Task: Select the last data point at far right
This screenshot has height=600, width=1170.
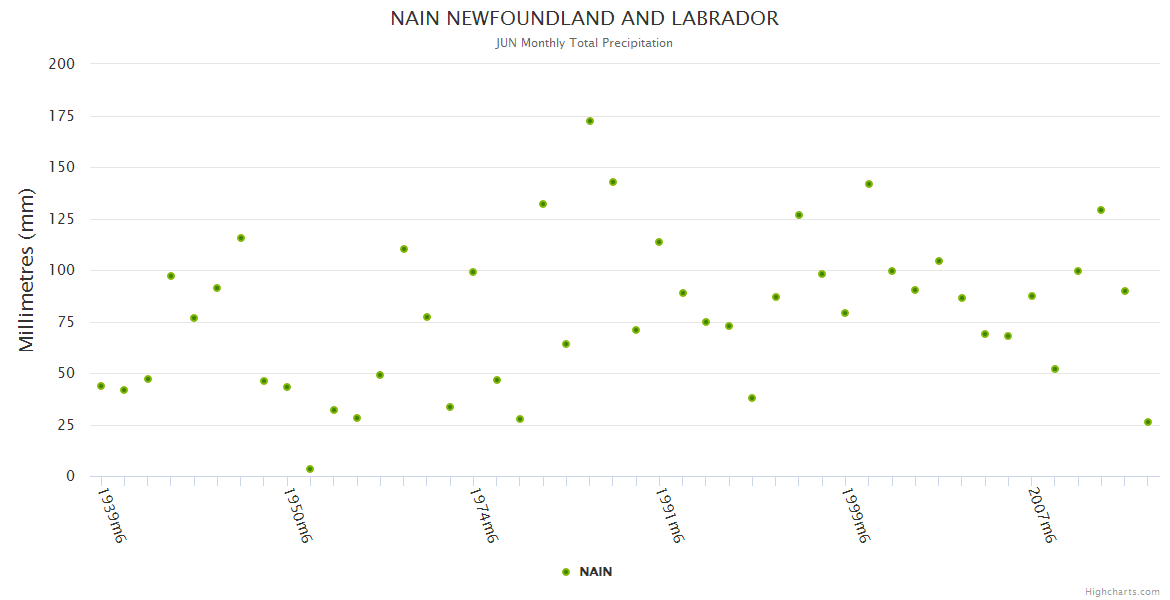Action: [x=1148, y=422]
